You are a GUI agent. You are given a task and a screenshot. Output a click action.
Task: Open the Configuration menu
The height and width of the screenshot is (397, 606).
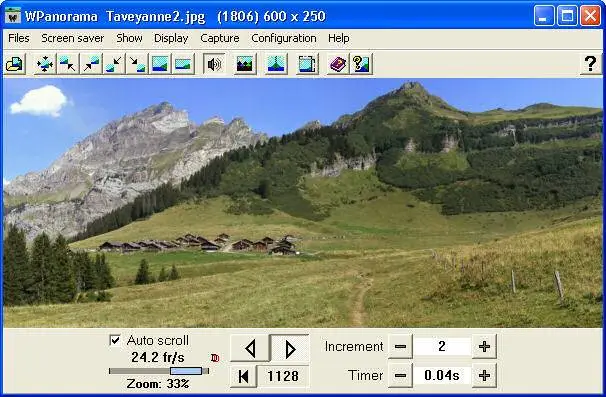pyautogui.click(x=284, y=38)
